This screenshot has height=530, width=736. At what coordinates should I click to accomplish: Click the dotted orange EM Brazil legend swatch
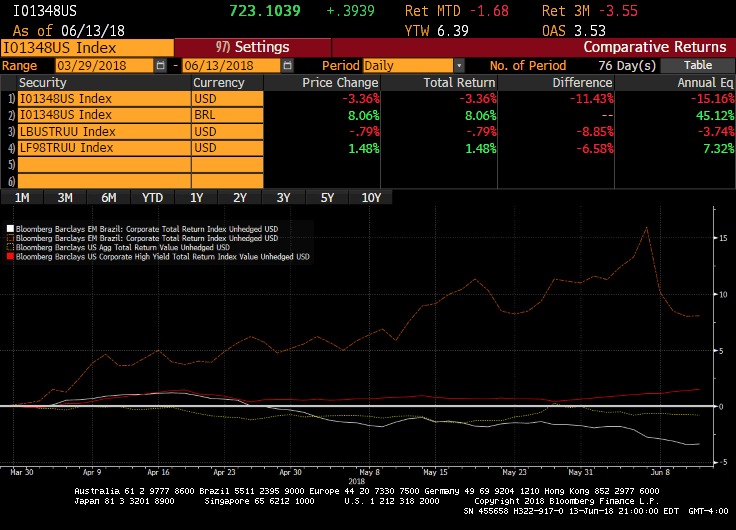coord(10,238)
